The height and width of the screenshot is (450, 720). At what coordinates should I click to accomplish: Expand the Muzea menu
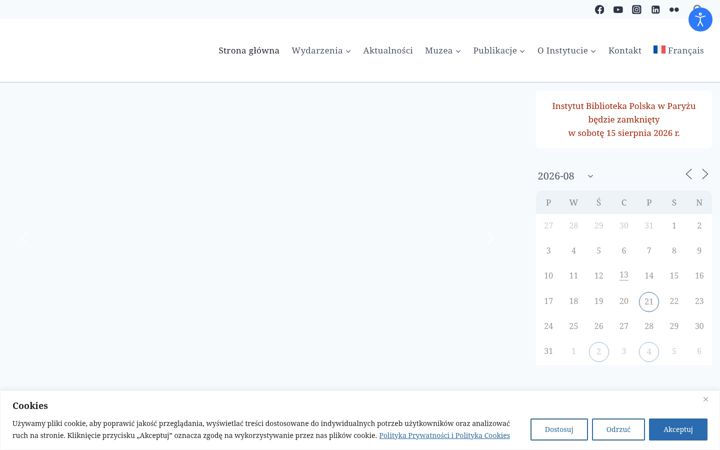click(443, 51)
